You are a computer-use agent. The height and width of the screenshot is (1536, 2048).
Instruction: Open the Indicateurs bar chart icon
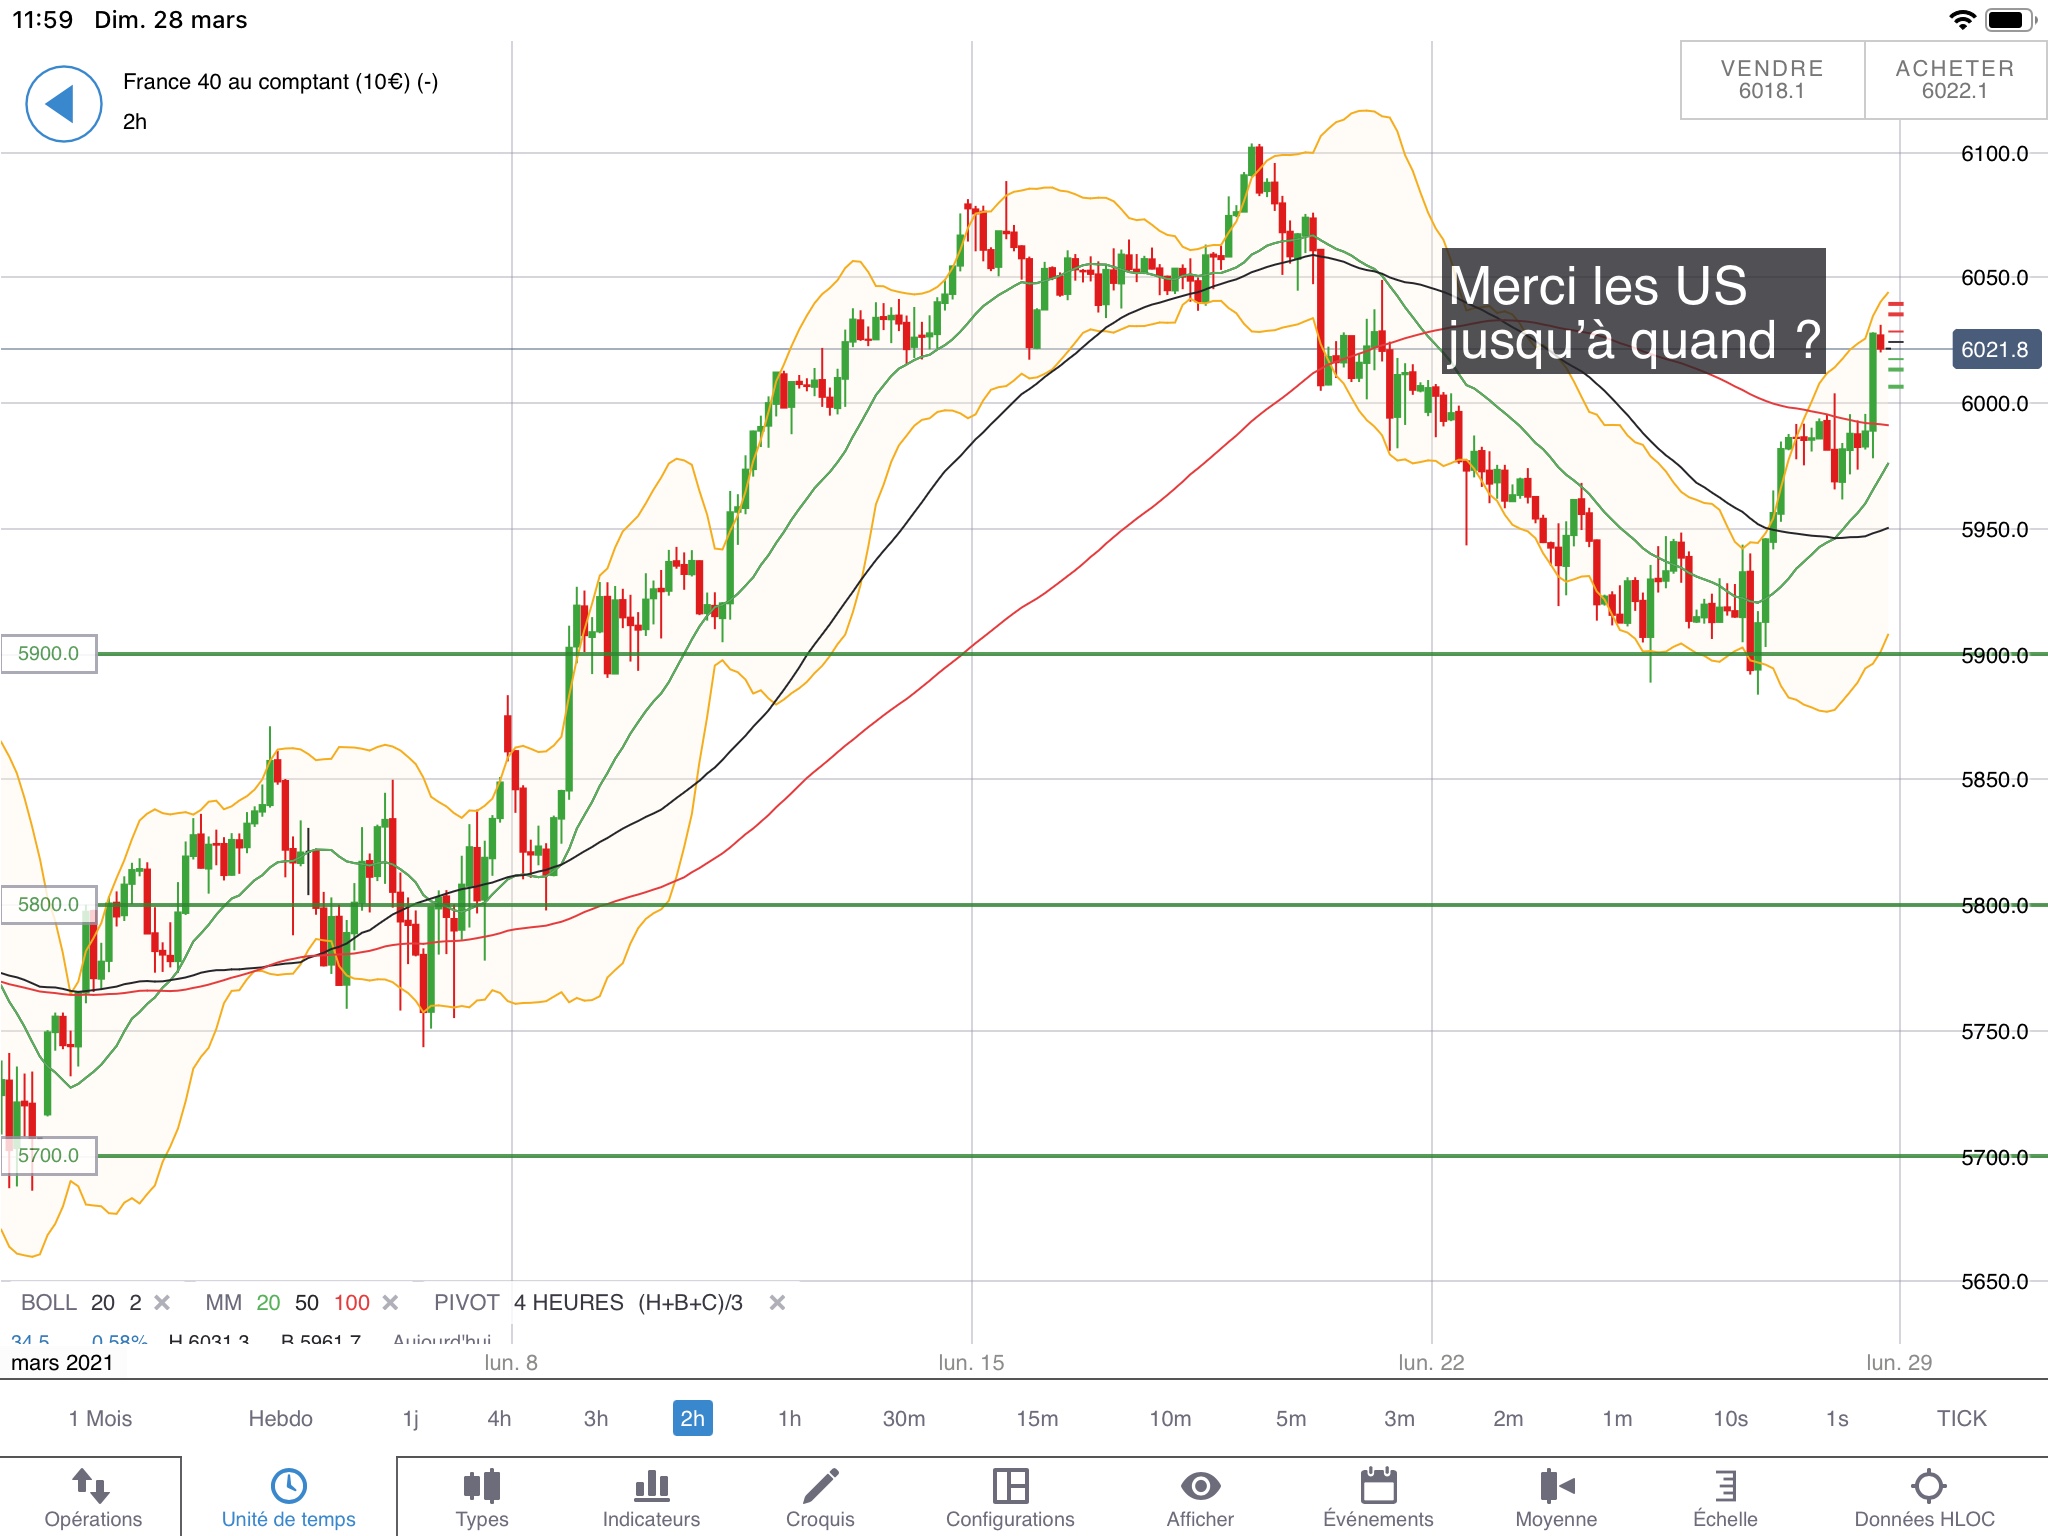pos(651,1487)
